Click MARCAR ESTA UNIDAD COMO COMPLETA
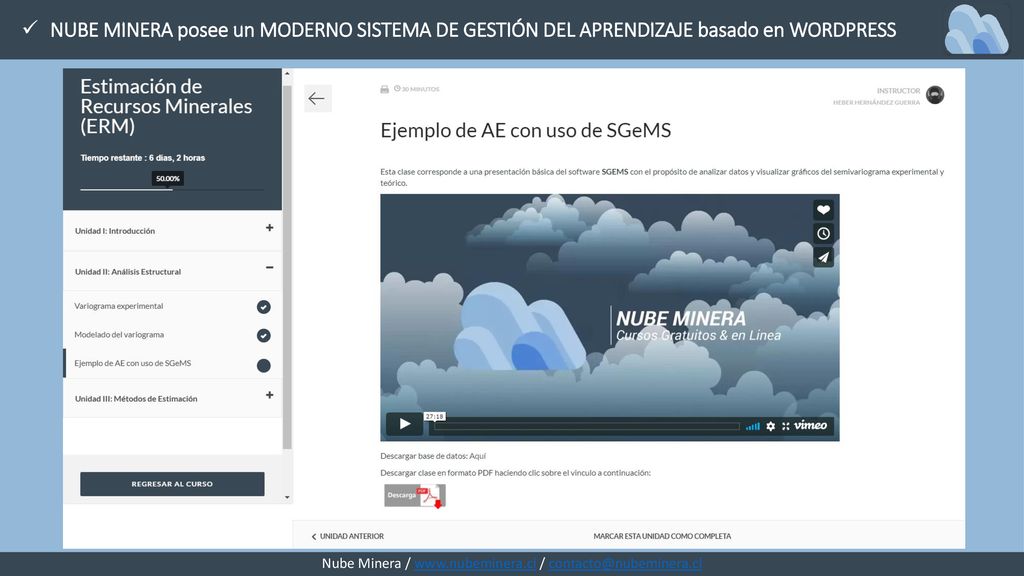The image size is (1024, 576). tap(662, 536)
